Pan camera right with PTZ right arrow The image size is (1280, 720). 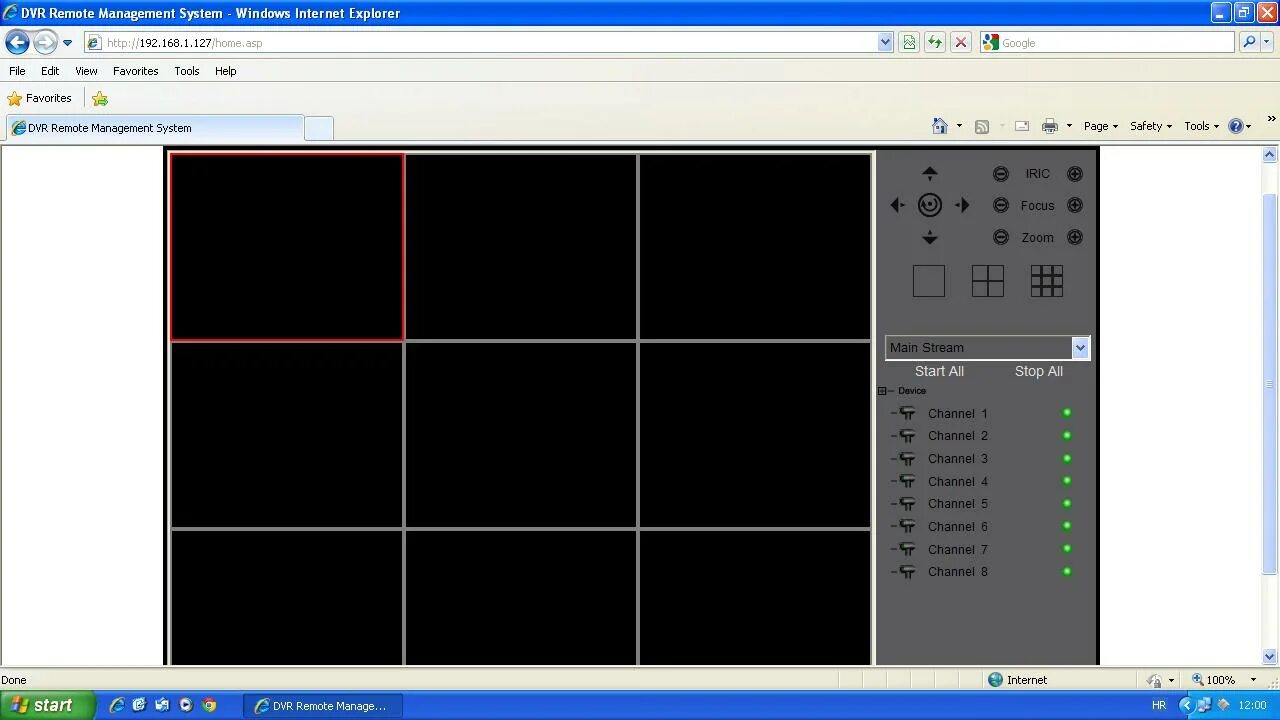pos(962,205)
